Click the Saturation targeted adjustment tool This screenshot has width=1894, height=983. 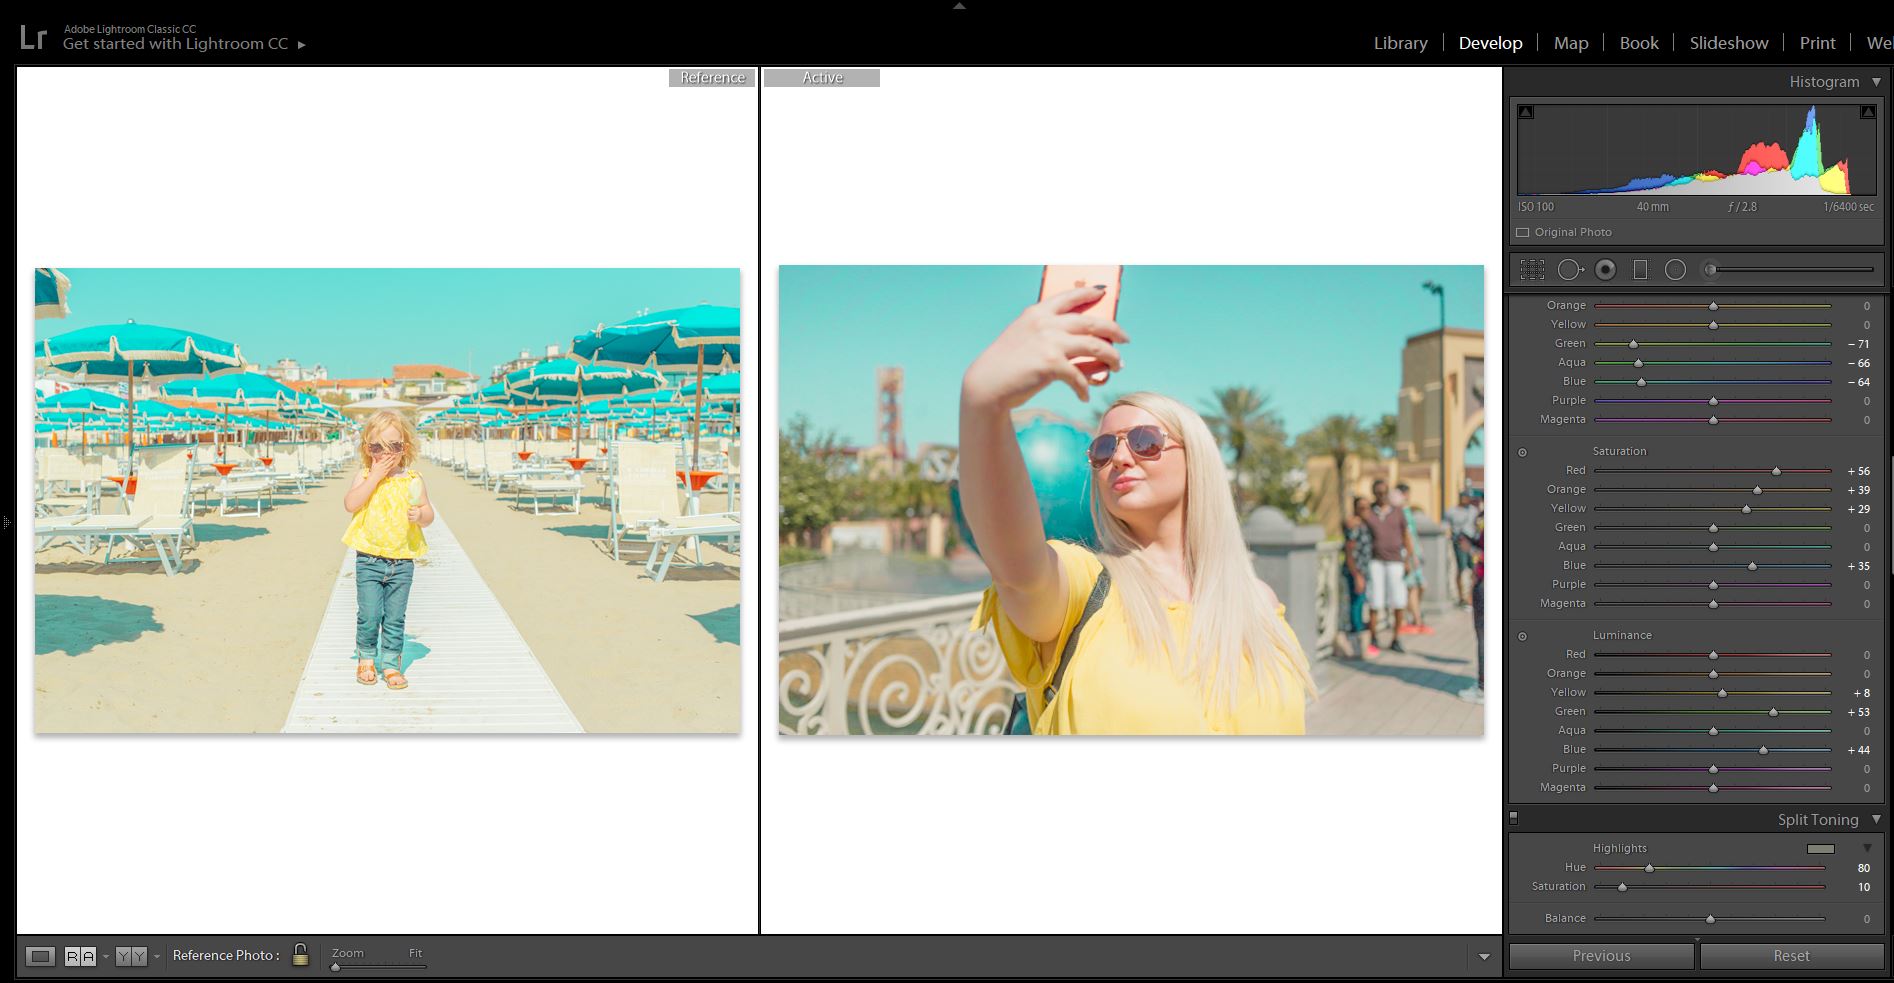(x=1523, y=452)
